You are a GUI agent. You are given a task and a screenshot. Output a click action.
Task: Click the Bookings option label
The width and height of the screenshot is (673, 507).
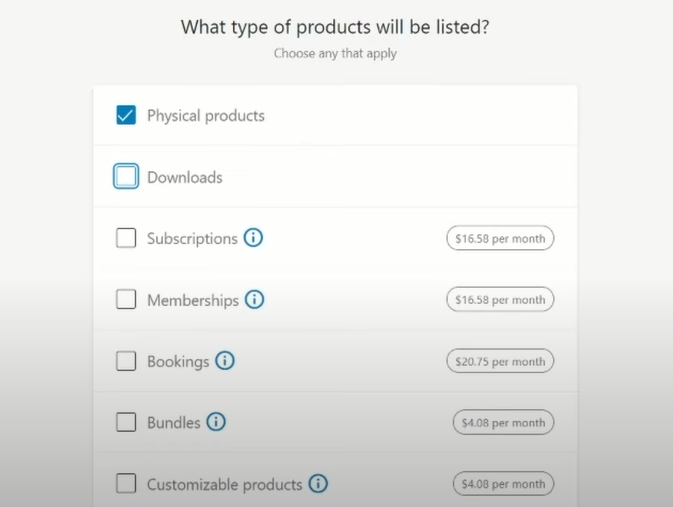click(178, 362)
